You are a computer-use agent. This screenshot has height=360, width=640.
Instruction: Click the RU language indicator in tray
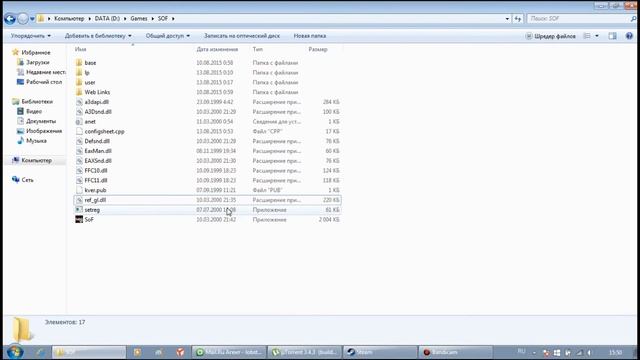[521, 352]
